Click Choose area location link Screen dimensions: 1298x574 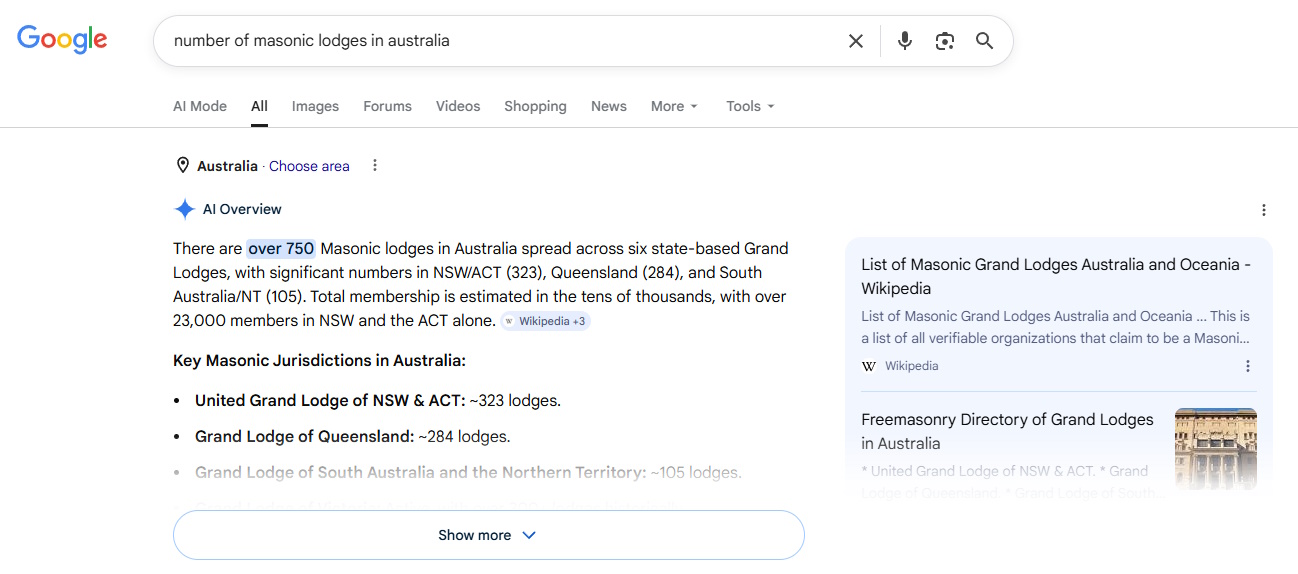(x=309, y=166)
